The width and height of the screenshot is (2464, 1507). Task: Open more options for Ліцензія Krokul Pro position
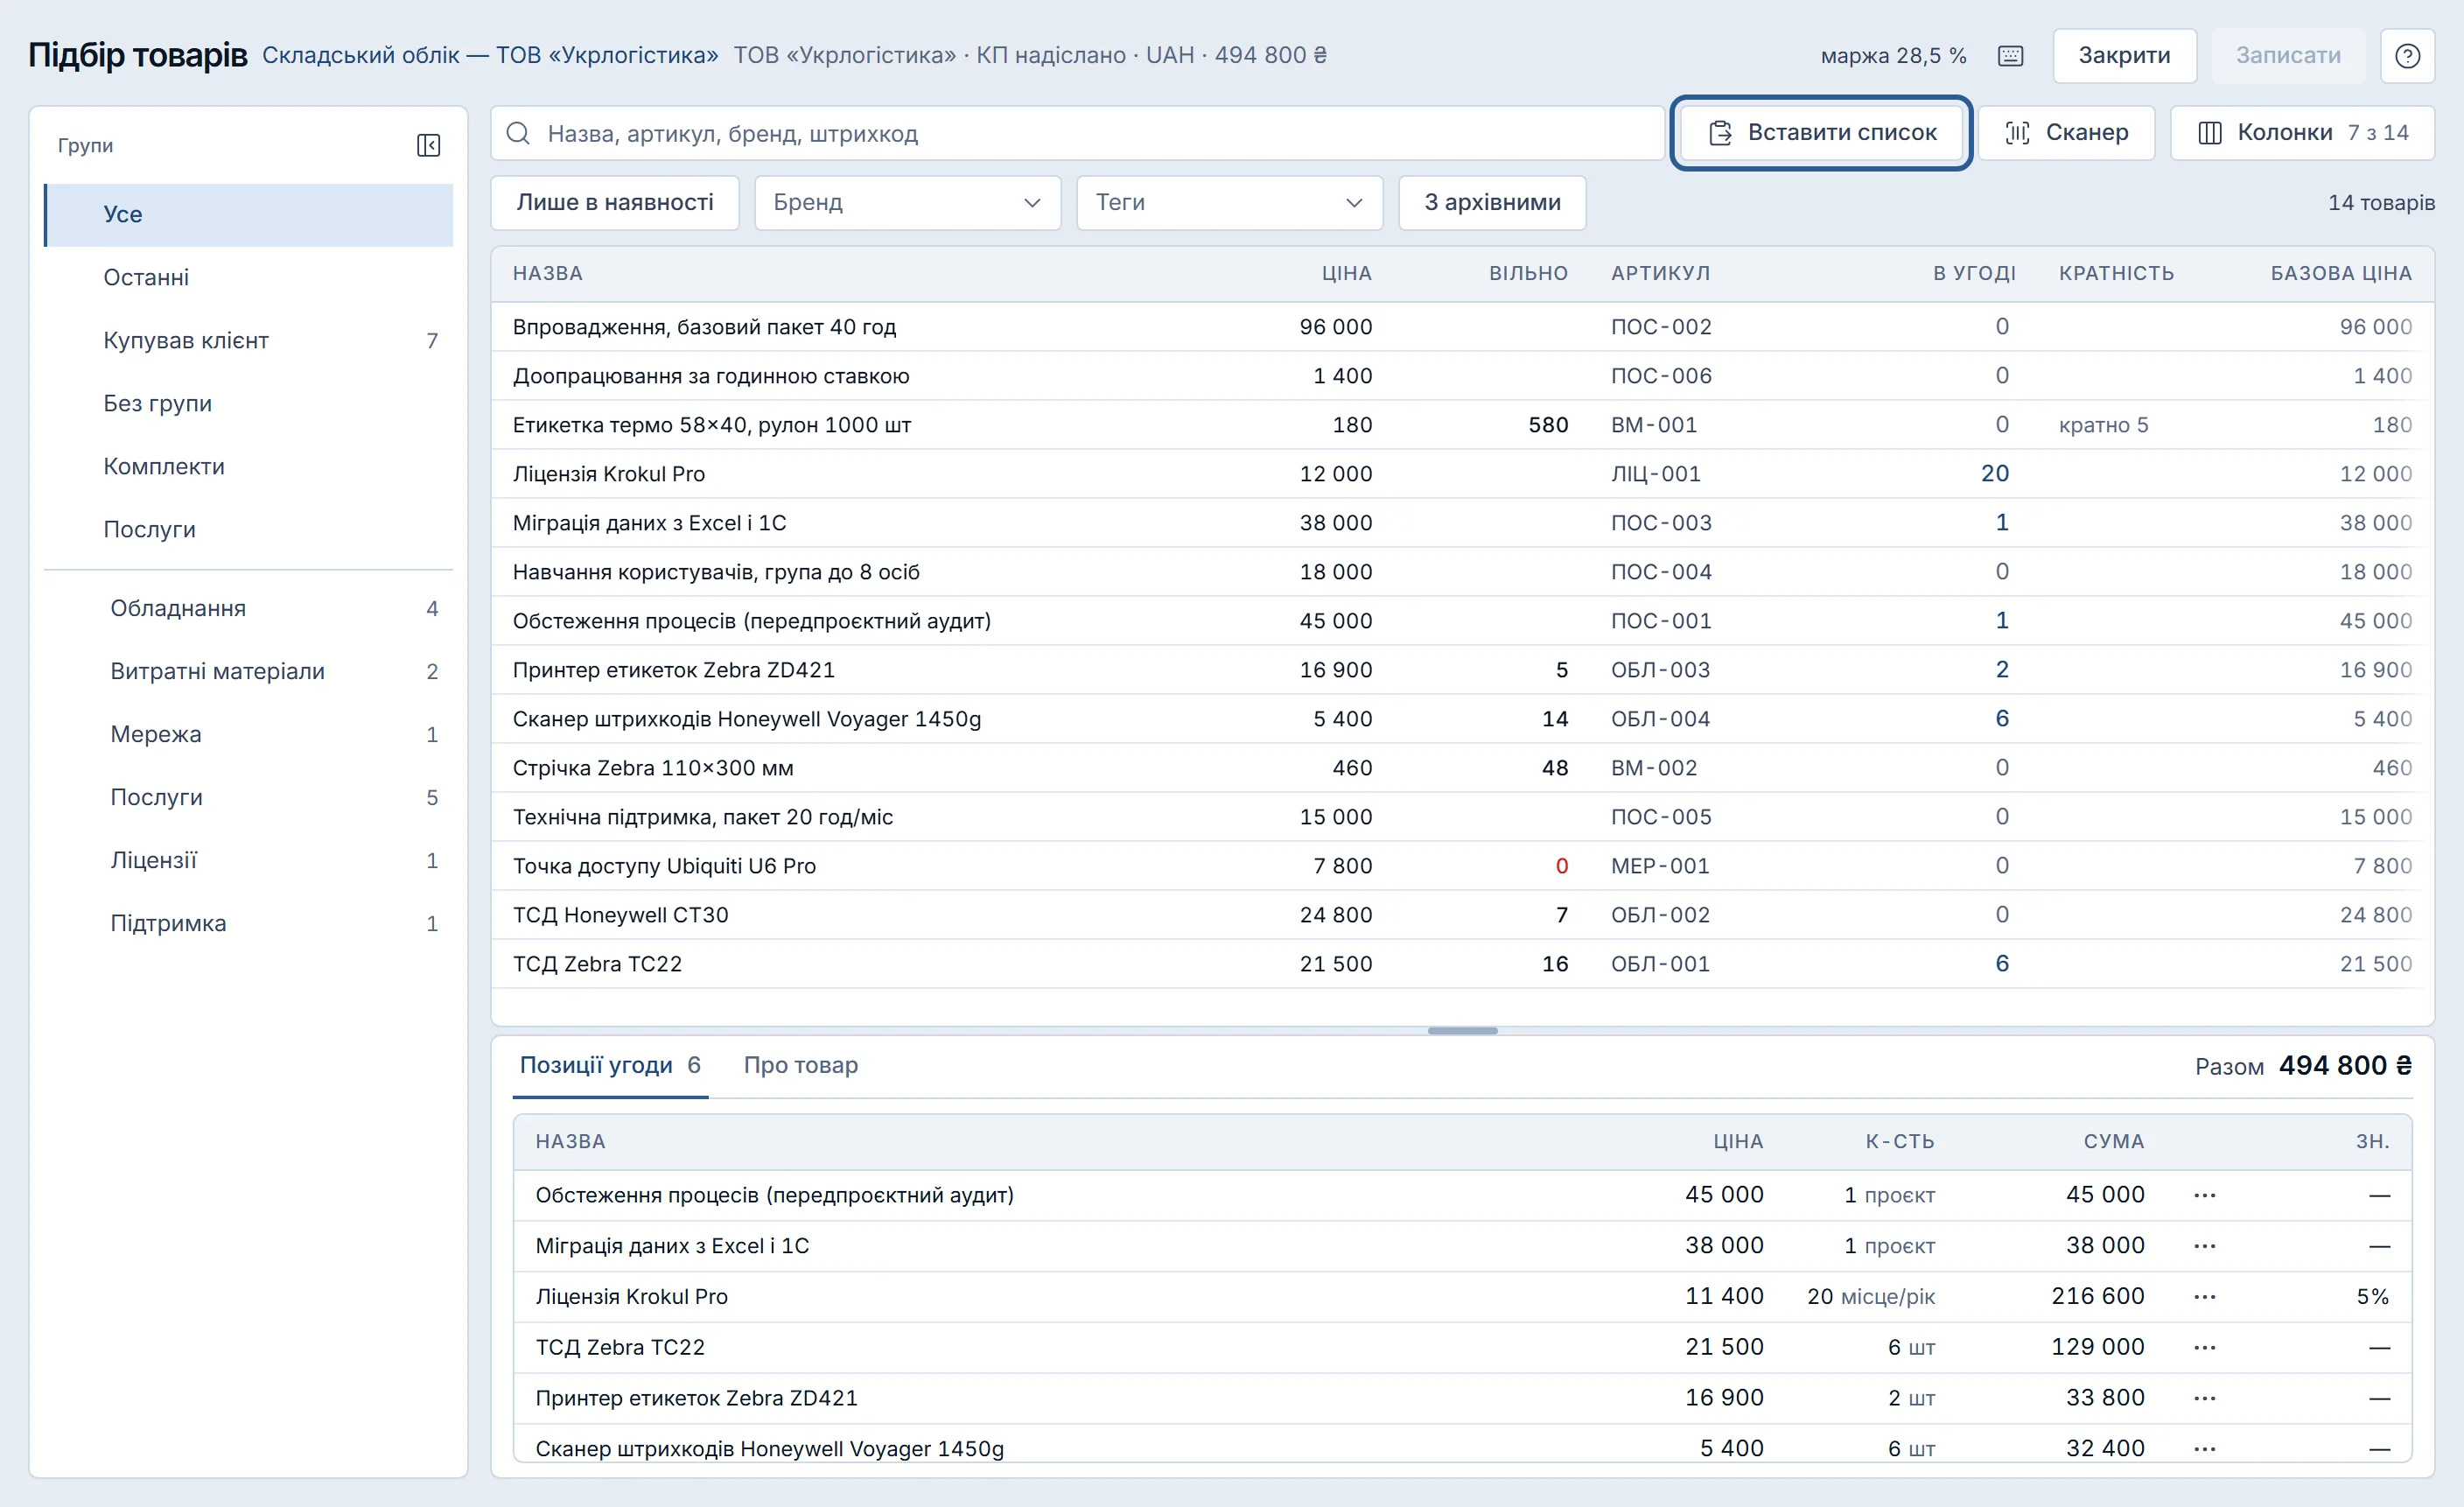click(2204, 1297)
